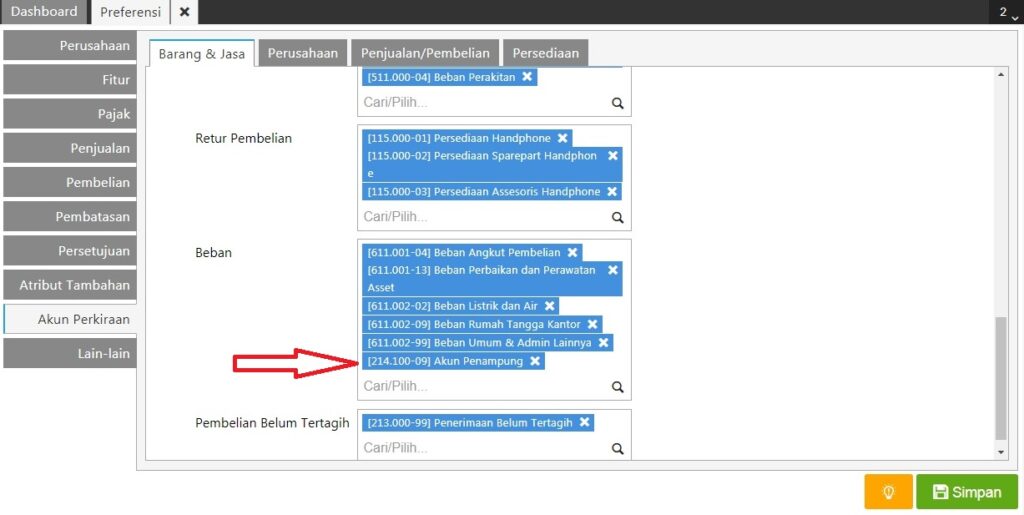Remove Persediaan Handphone 115.000-01 tag
Screen dimensions: 1024x515
point(562,138)
